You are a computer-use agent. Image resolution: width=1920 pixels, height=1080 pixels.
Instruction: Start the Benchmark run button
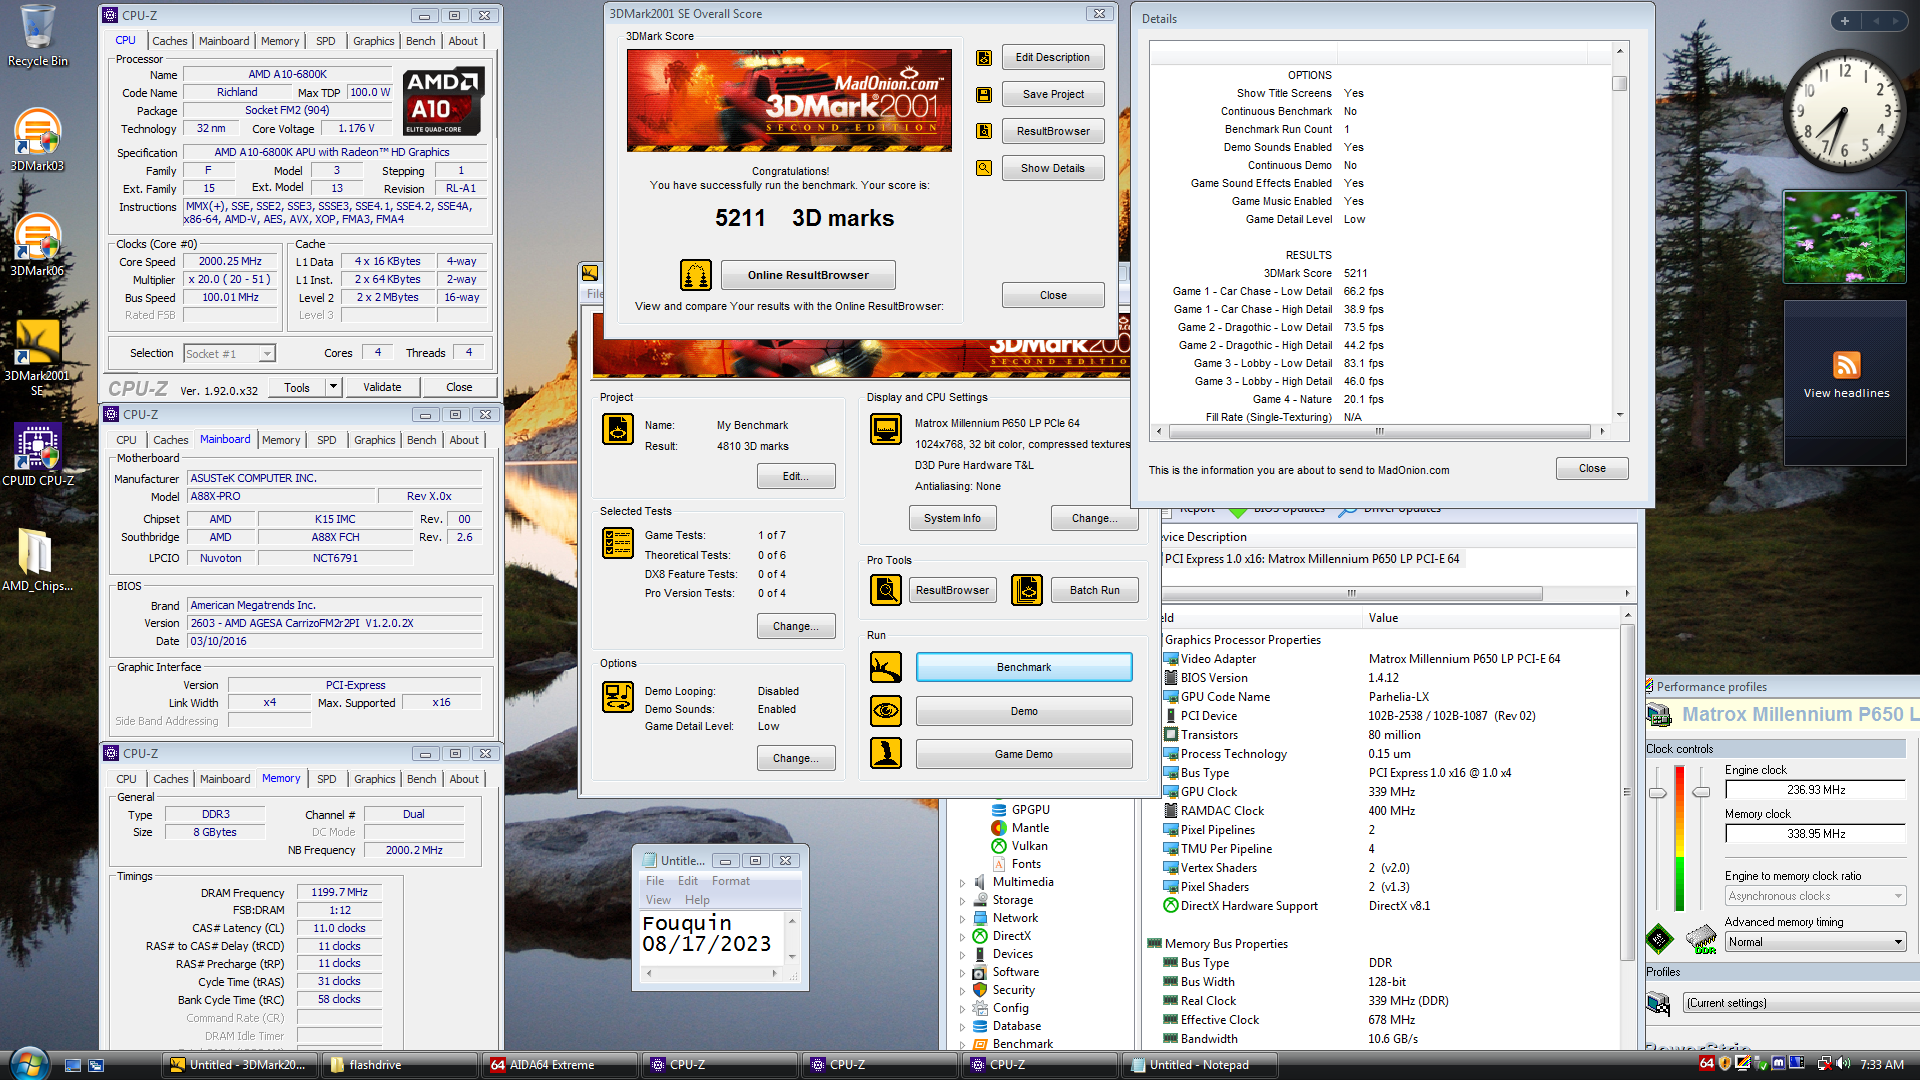1024,667
